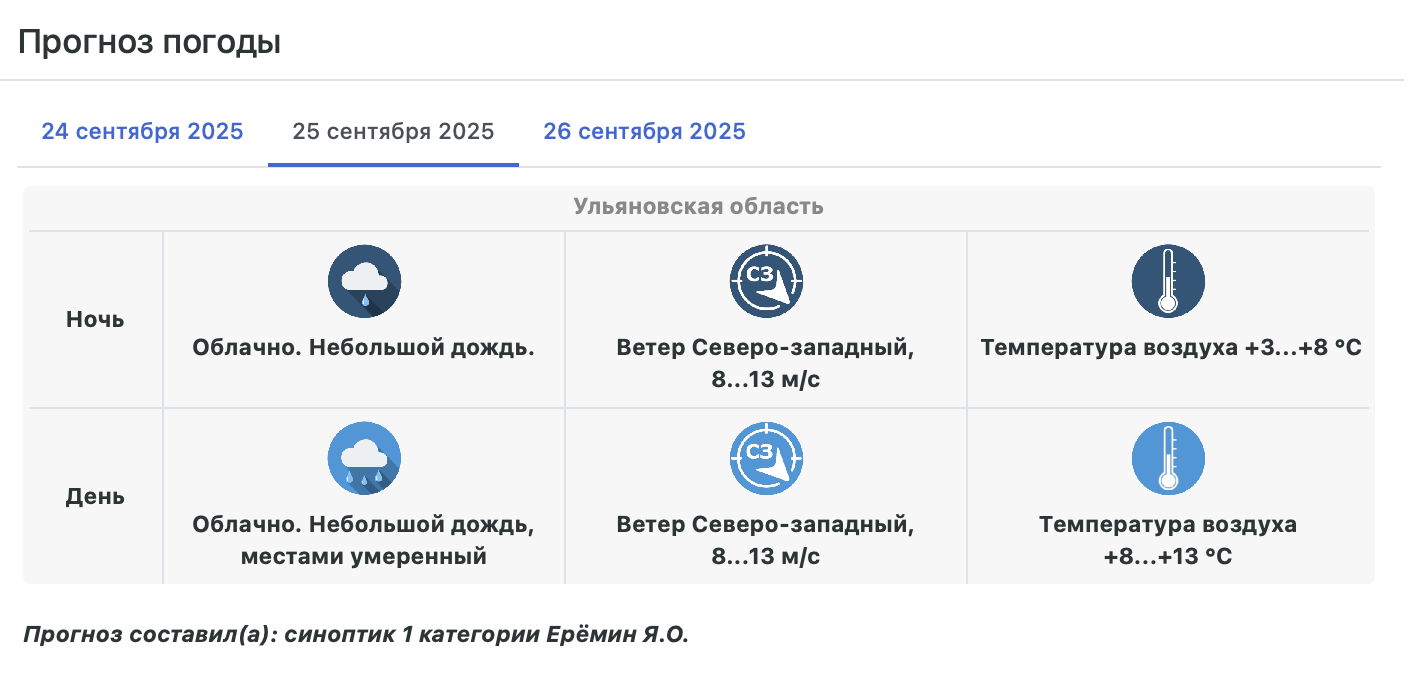Click the +8...+13 °C temperature text
Image resolution: width=1408 pixels, height=684 pixels.
click(1168, 557)
